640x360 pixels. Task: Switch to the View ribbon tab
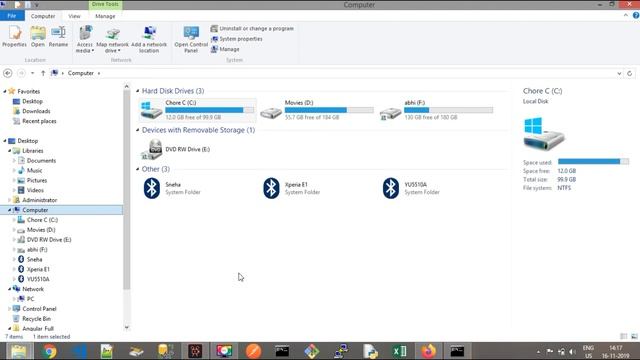pyautogui.click(x=74, y=16)
